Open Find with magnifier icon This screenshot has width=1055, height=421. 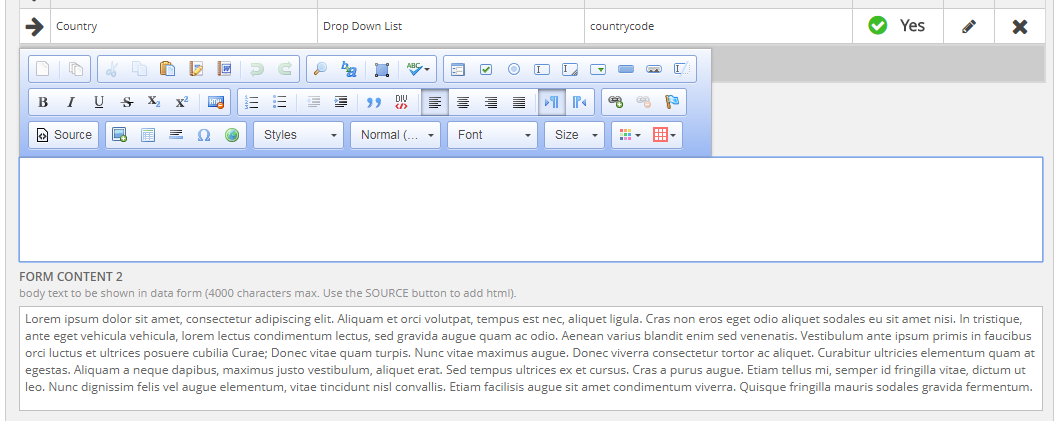pyautogui.click(x=321, y=69)
